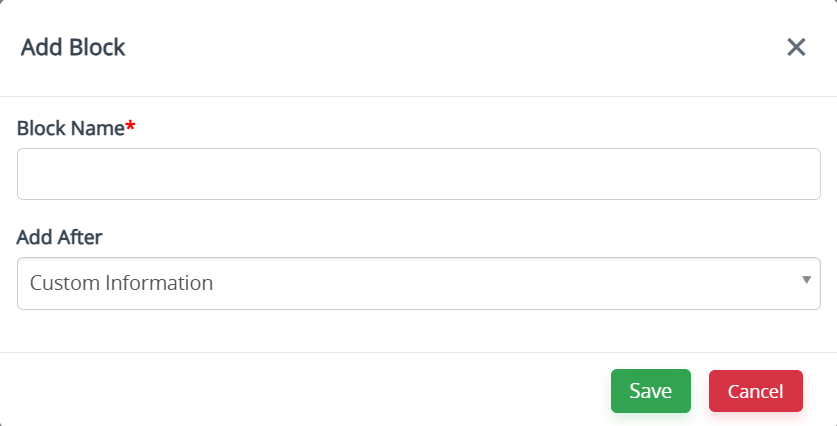Place cursor in the Block Name box
Viewport: 837px width, 426px height.
418,174
